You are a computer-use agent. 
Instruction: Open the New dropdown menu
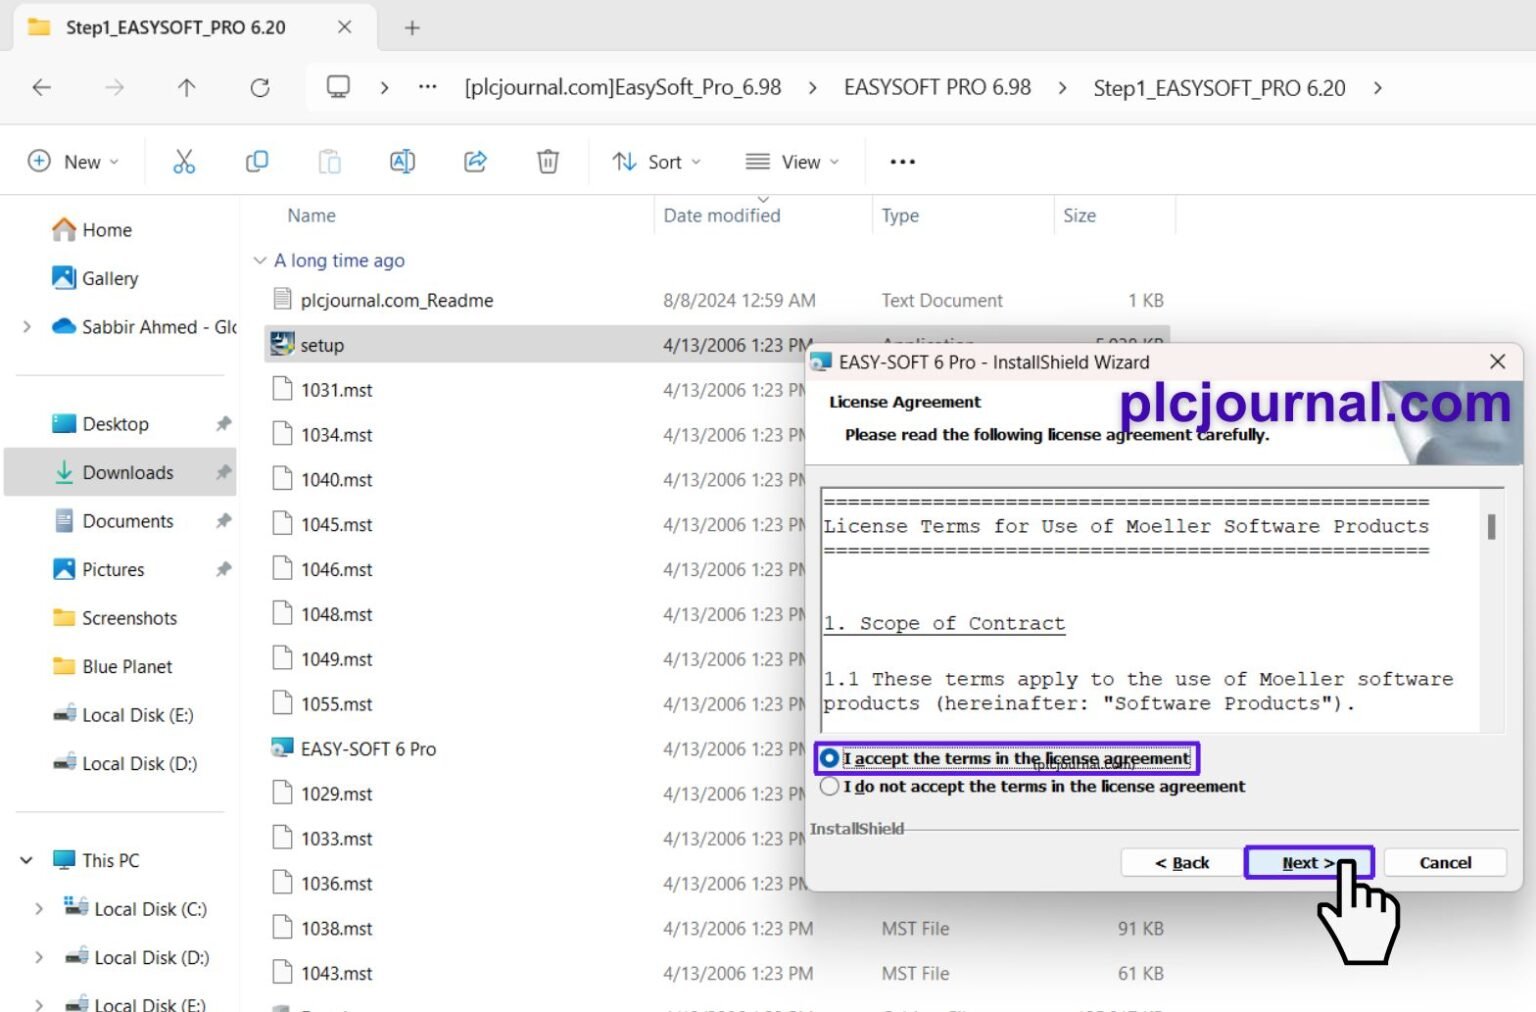tap(74, 161)
